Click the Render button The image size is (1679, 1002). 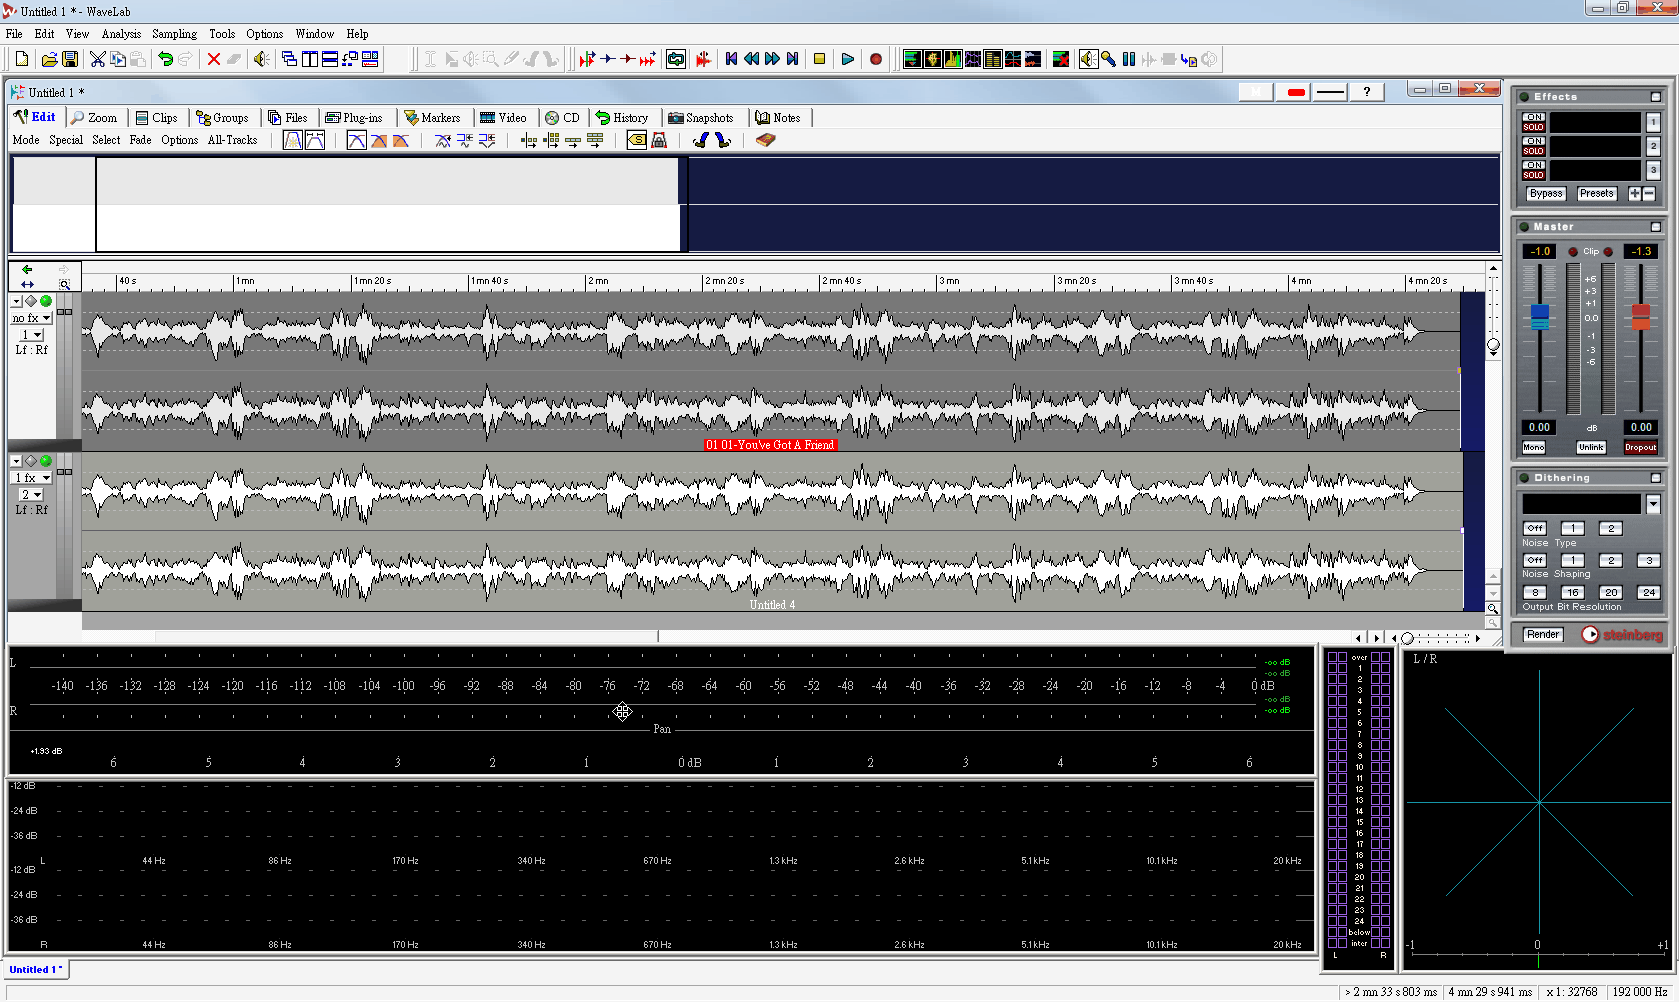click(1543, 635)
